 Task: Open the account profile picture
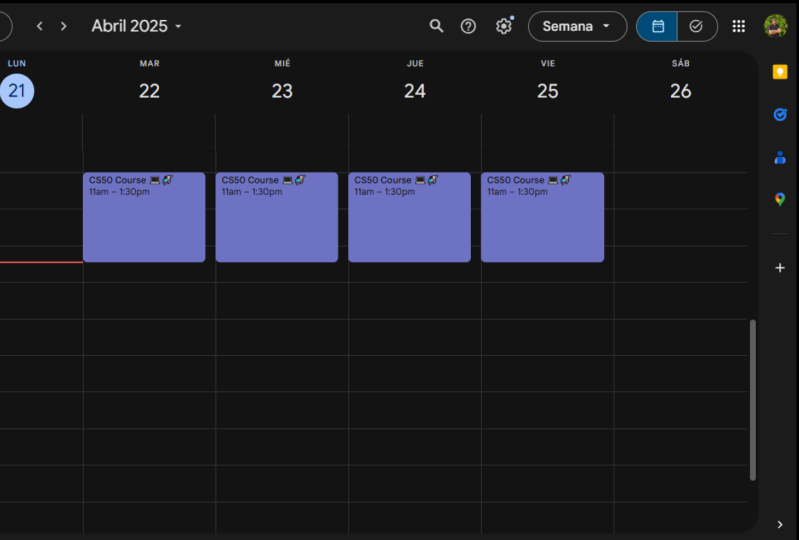click(775, 26)
